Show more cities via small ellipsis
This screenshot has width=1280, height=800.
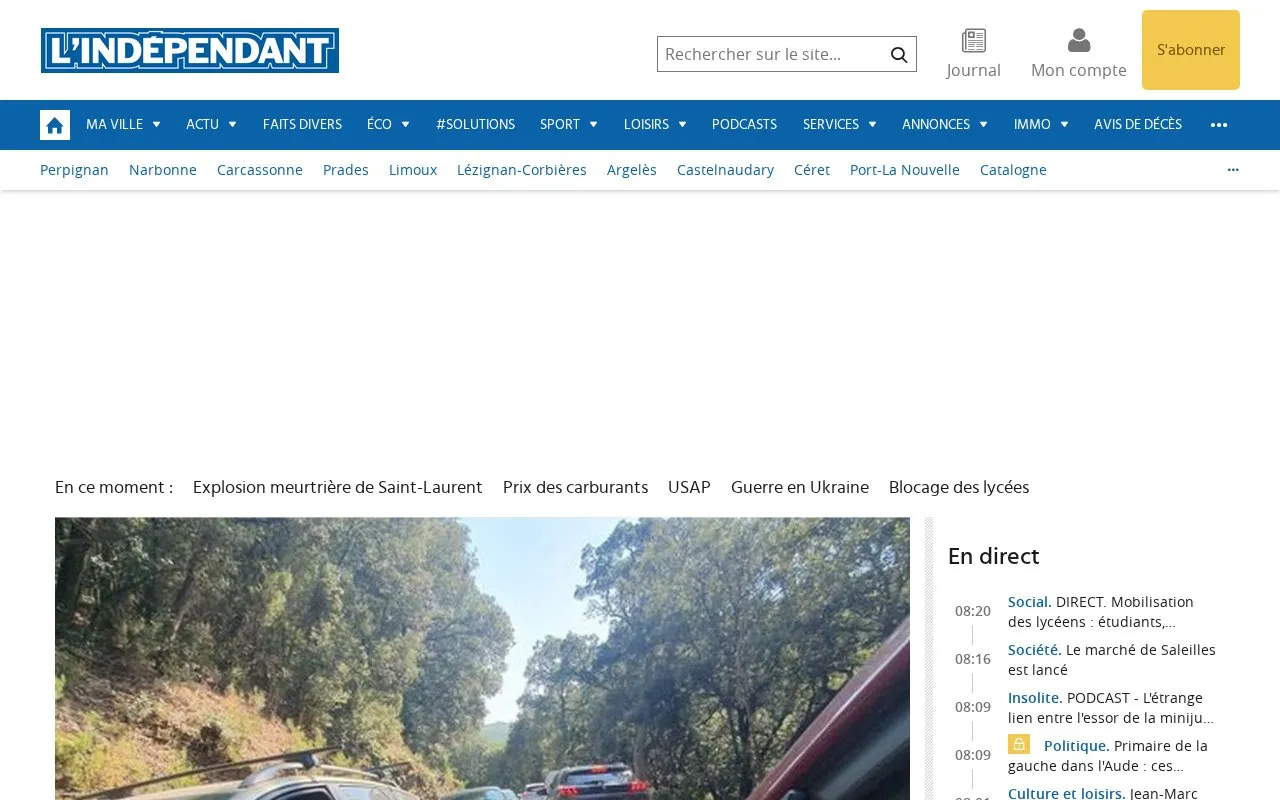[1233, 170]
